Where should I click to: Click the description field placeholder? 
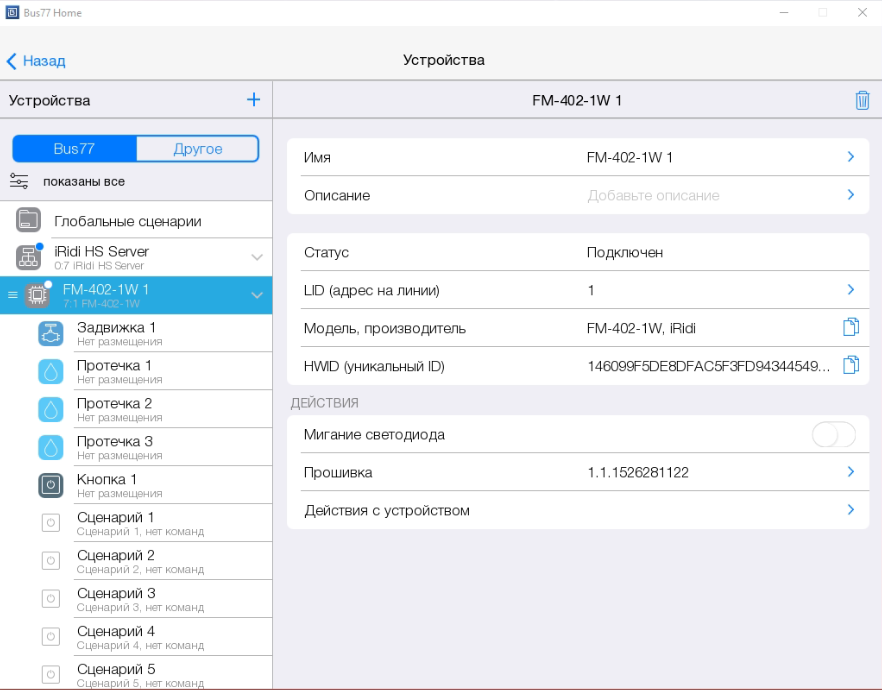653,195
